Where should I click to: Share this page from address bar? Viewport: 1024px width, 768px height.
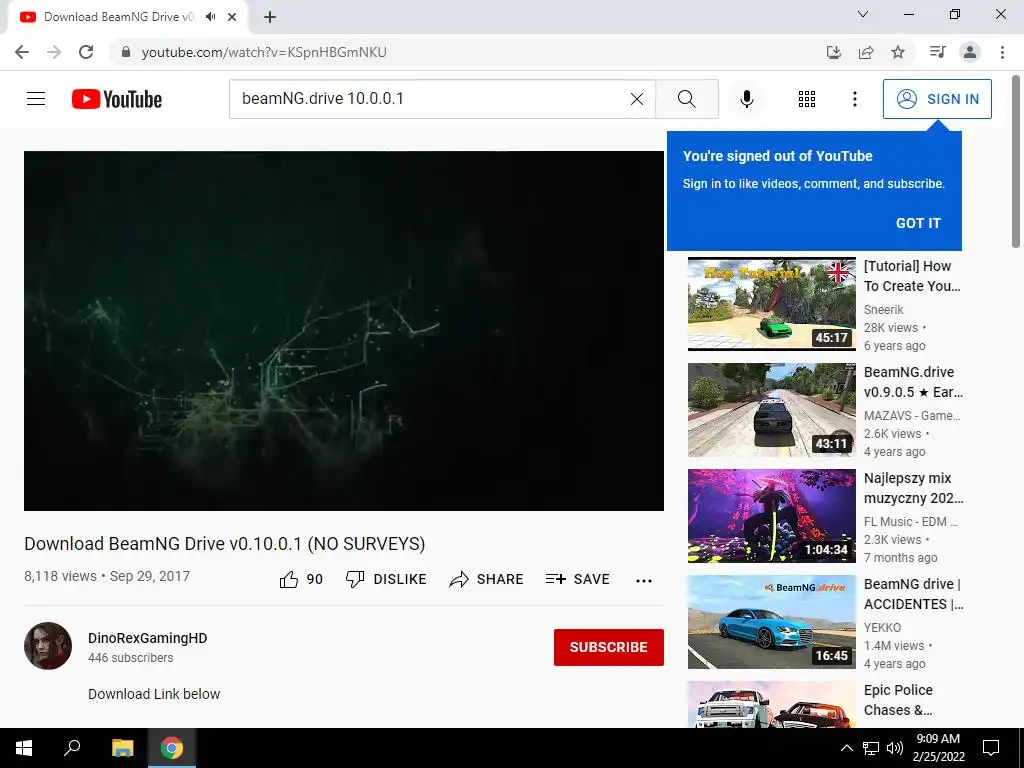(866, 52)
